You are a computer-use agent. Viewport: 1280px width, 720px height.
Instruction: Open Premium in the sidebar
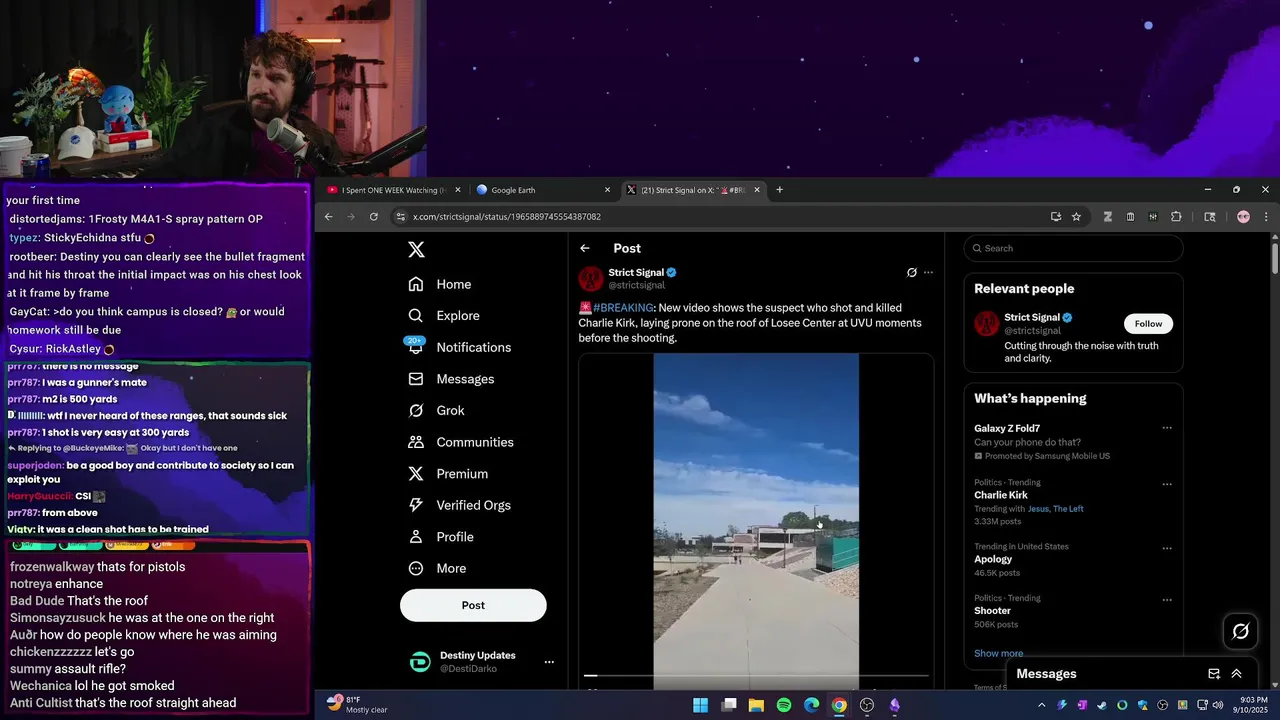tap(448, 474)
